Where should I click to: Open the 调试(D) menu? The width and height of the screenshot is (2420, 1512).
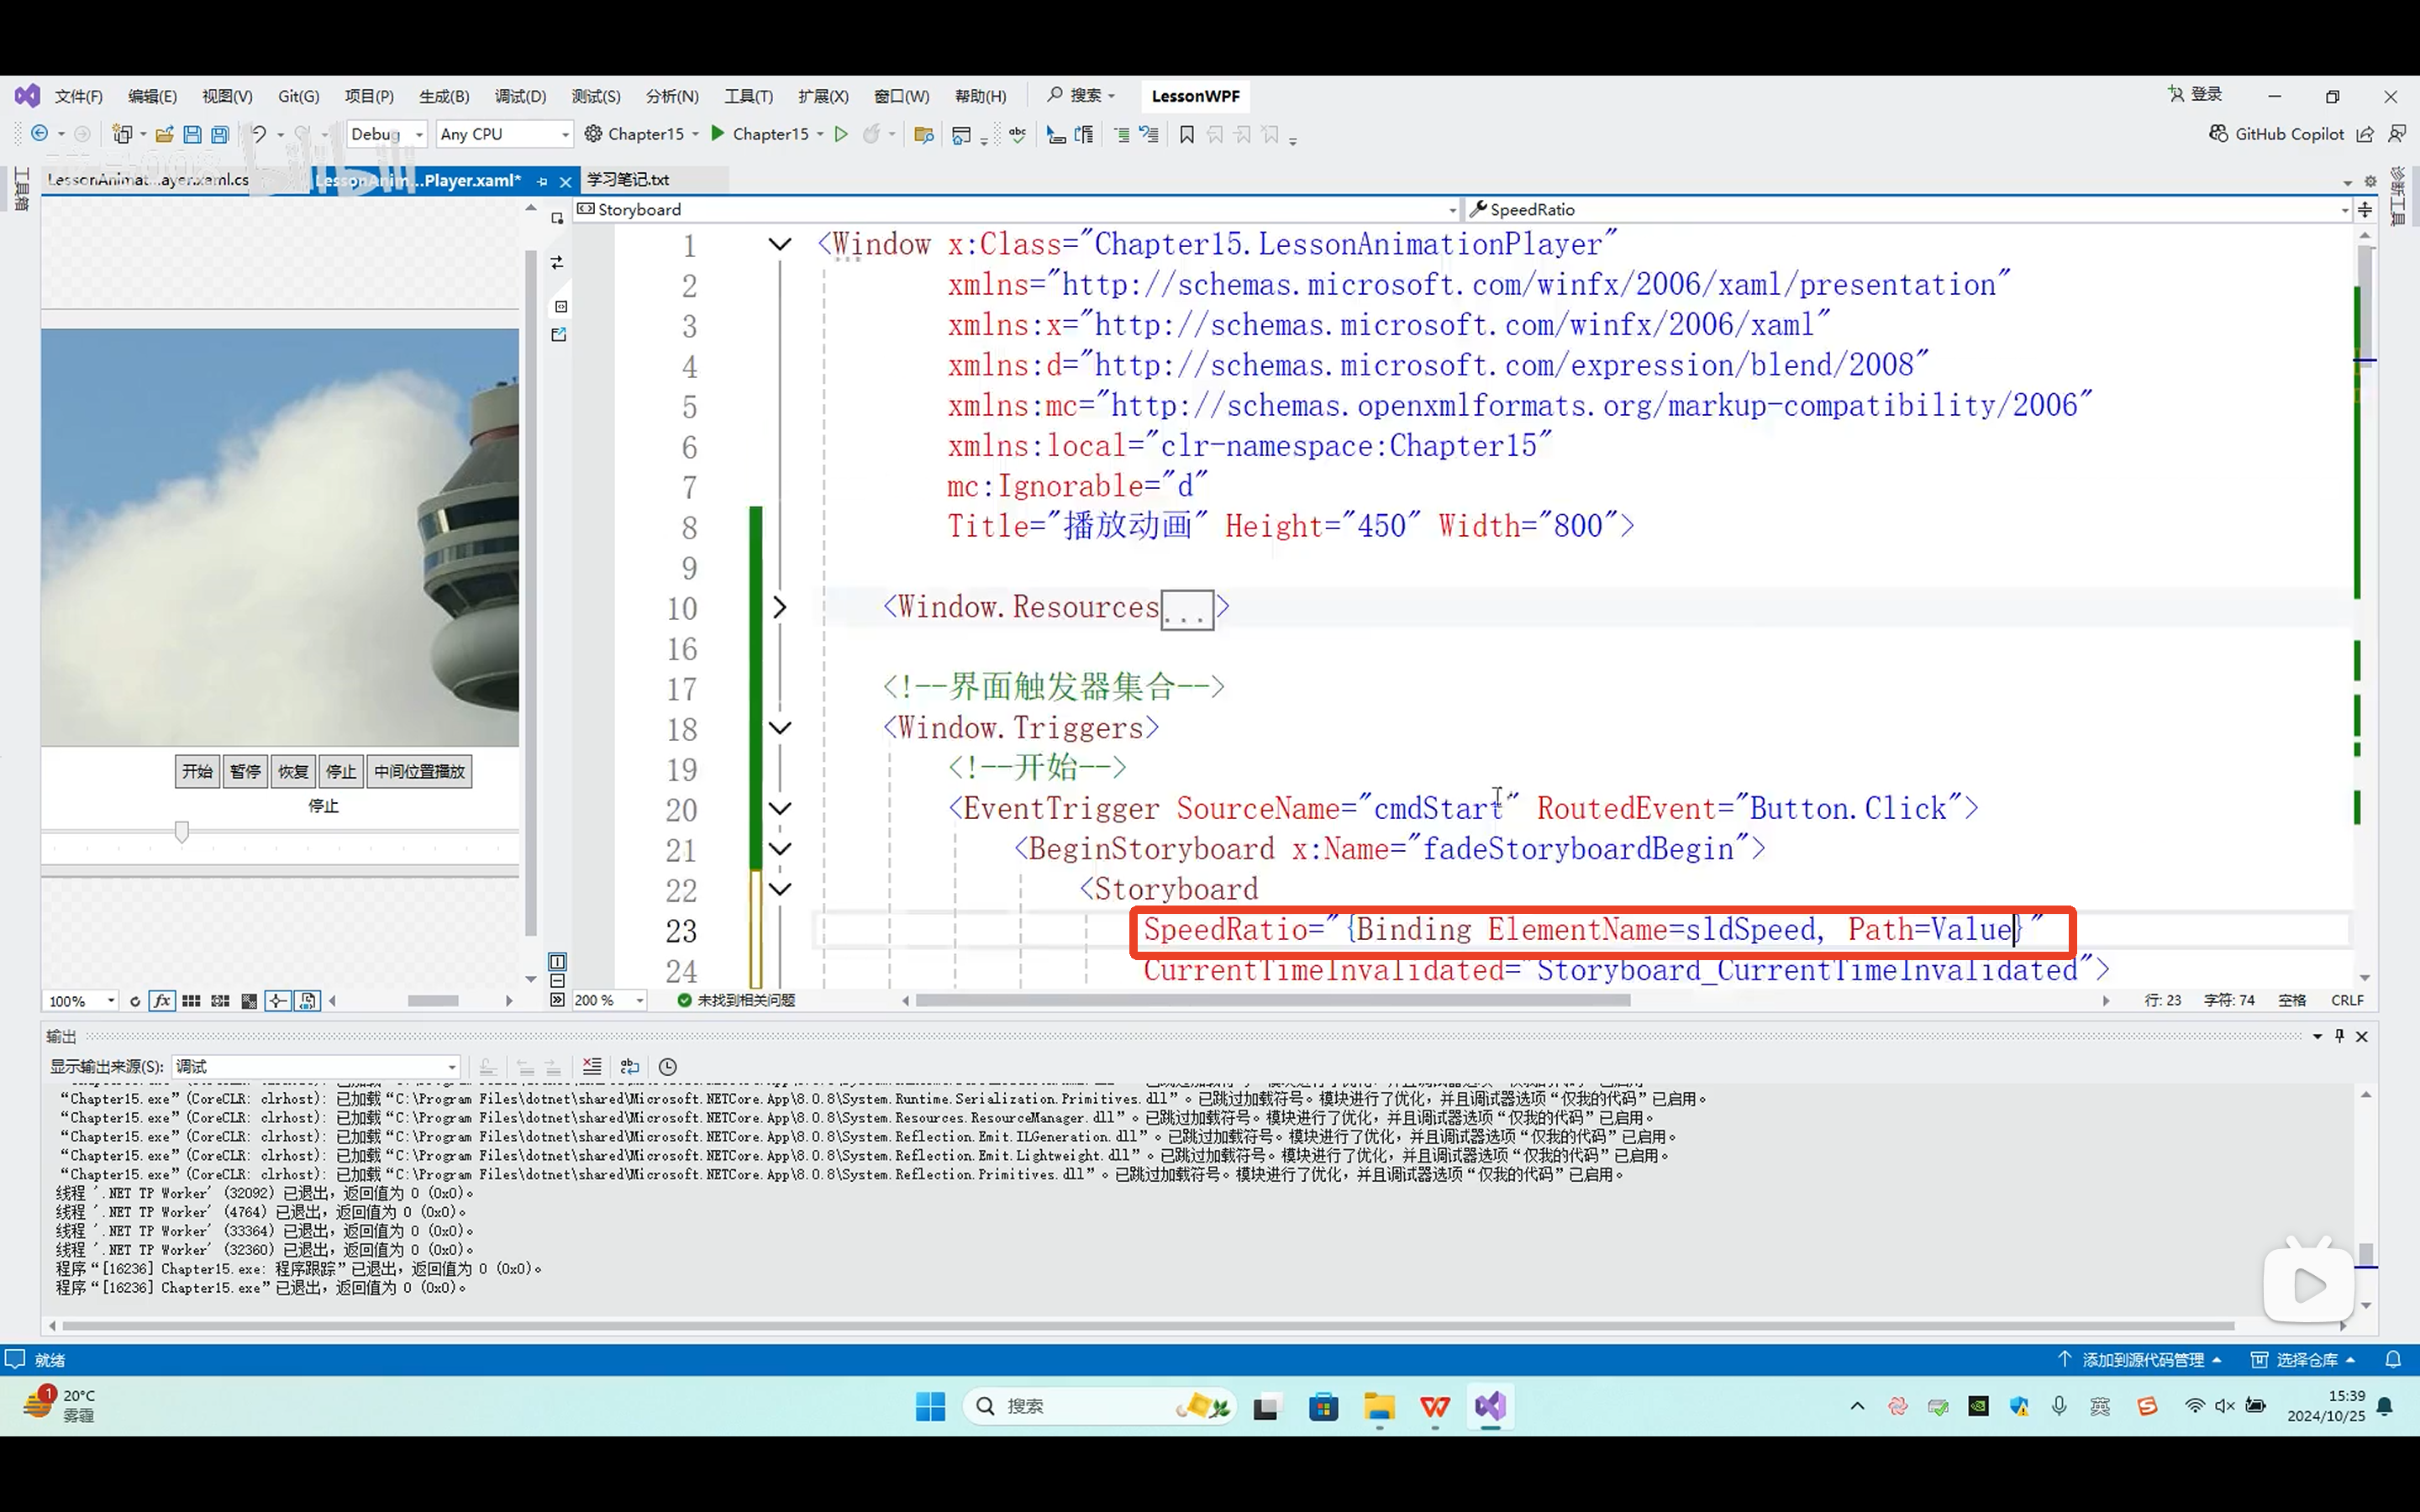tap(520, 96)
